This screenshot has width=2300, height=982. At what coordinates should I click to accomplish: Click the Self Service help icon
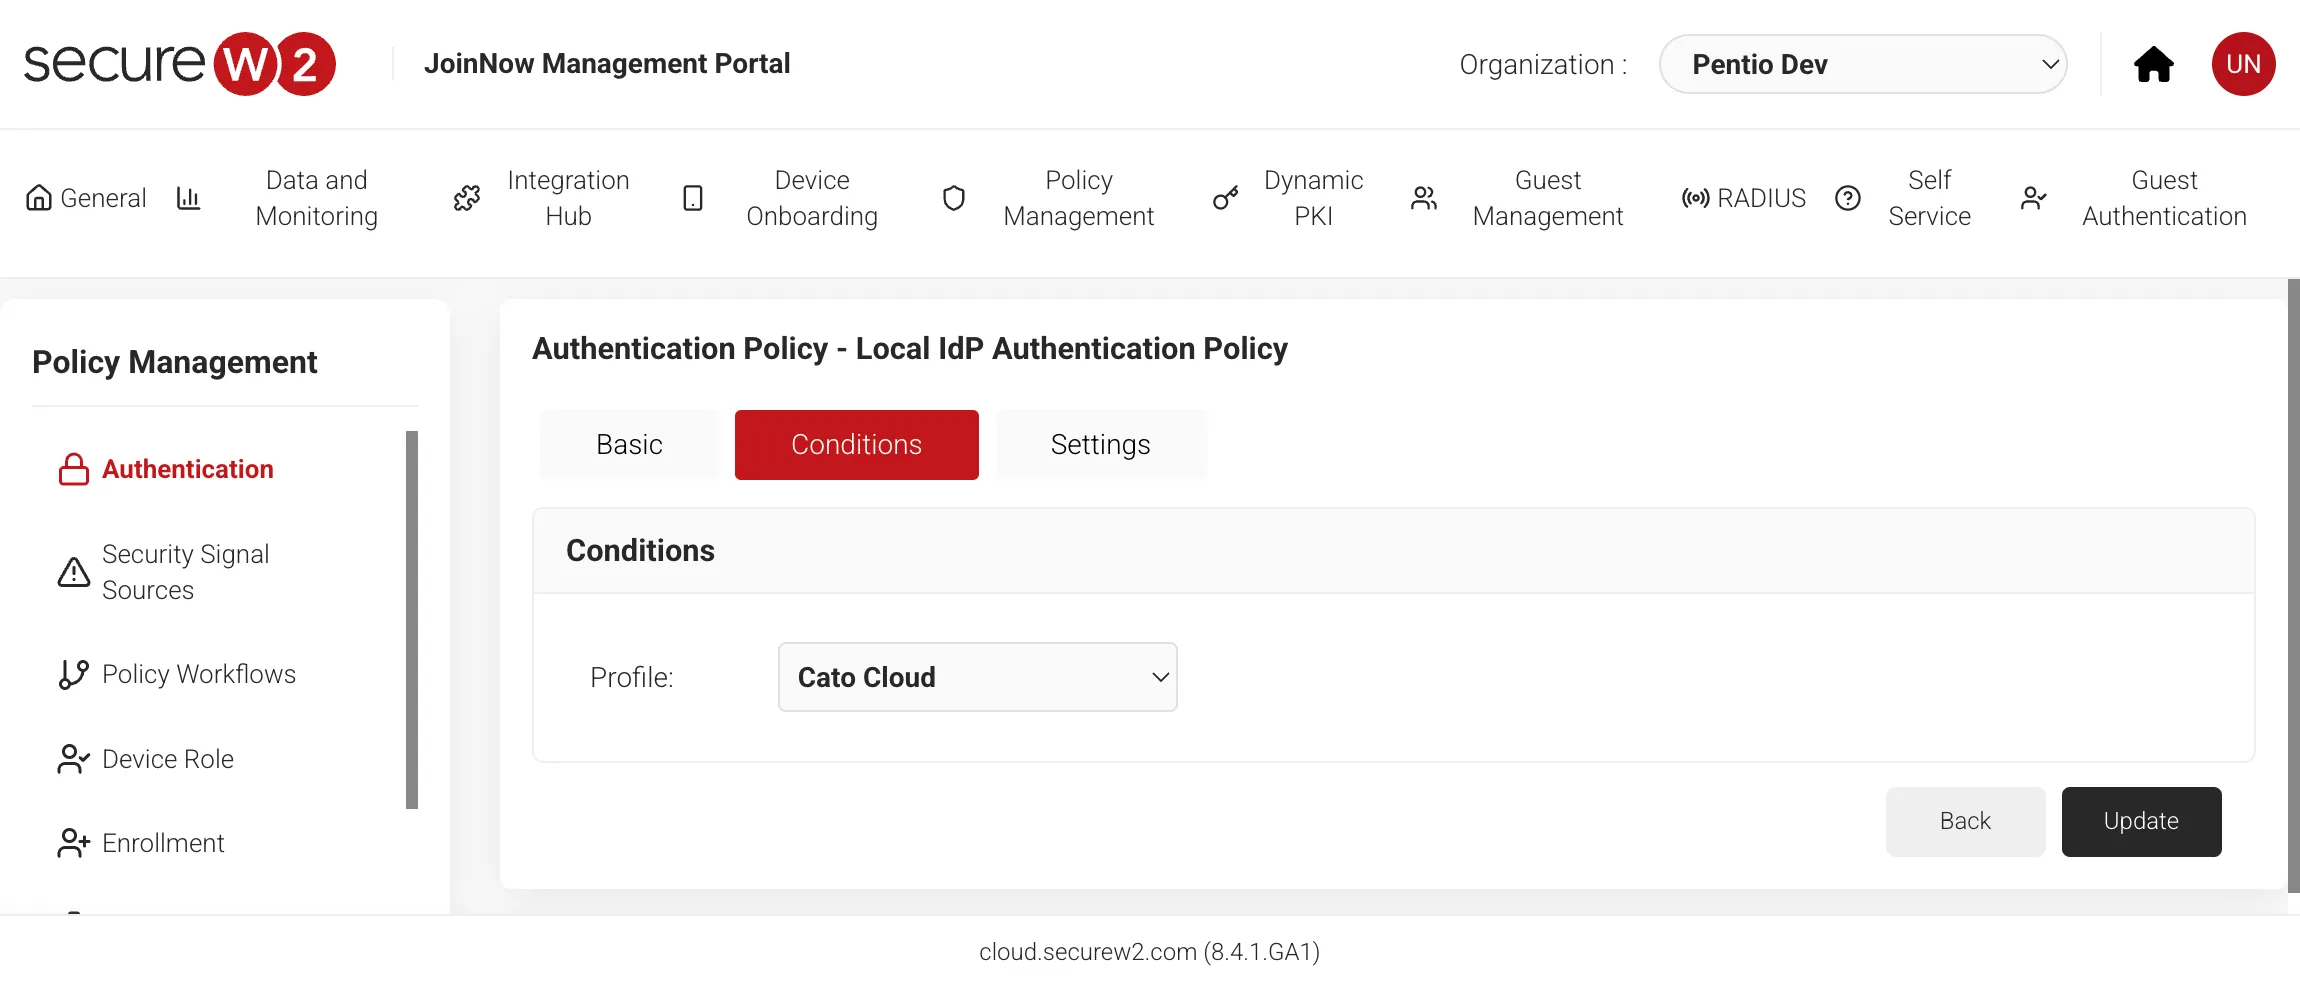pyautogui.click(x=1848, y=198)
